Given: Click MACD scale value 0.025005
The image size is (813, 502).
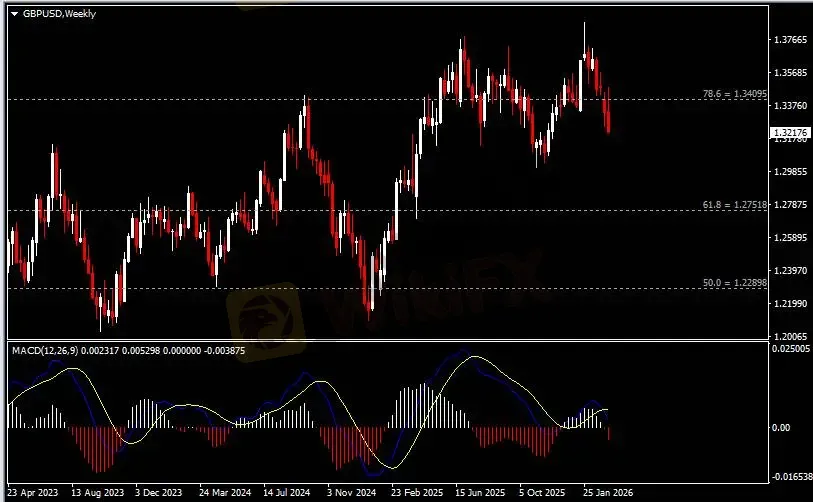Looking at the screenshot, I should coord(791,349).
